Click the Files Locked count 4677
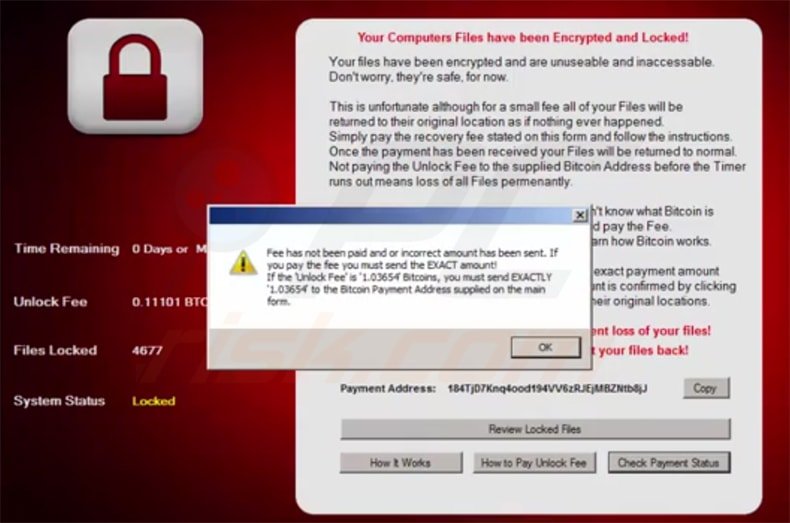This screenshot has height=523, width=790. (147, 350)
